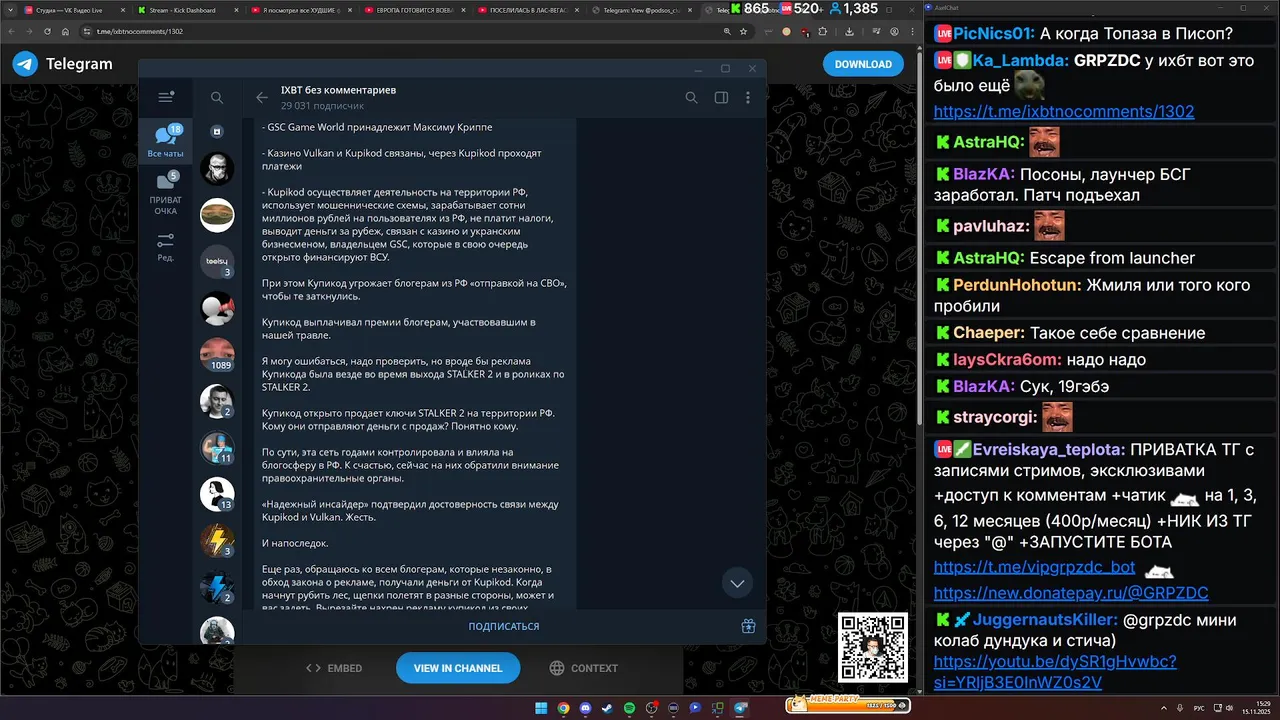1280x720 pixels.
Task: Open the three-dot channel options menu
Action: coord(748,97)
